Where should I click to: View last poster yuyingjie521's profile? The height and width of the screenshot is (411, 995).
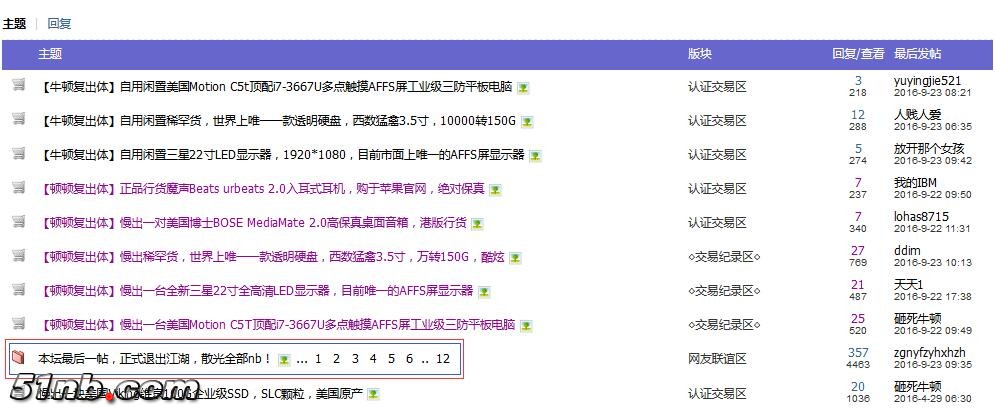(x=927, y=80)
